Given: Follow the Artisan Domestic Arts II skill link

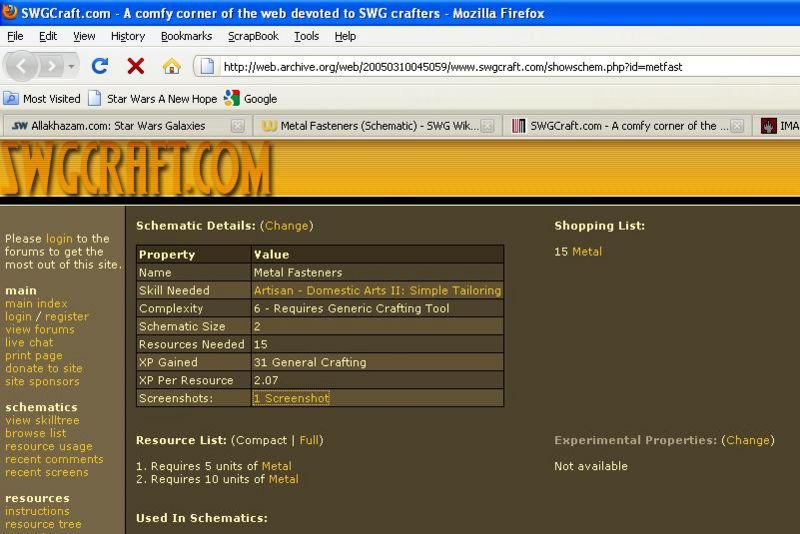Looking at the screenshot, I should tap(377, 290).
